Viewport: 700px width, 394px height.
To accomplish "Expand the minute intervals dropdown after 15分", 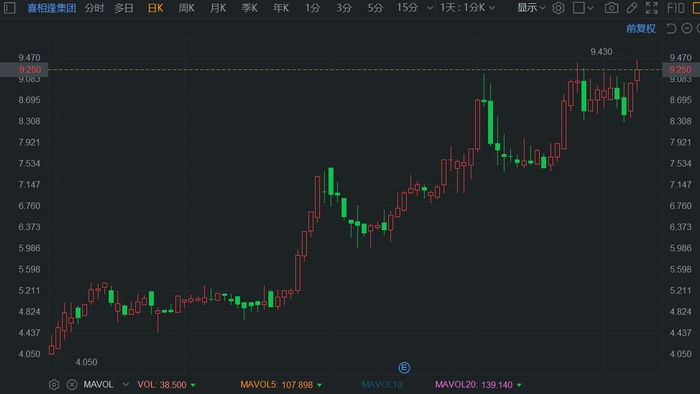I will [429, 8].
